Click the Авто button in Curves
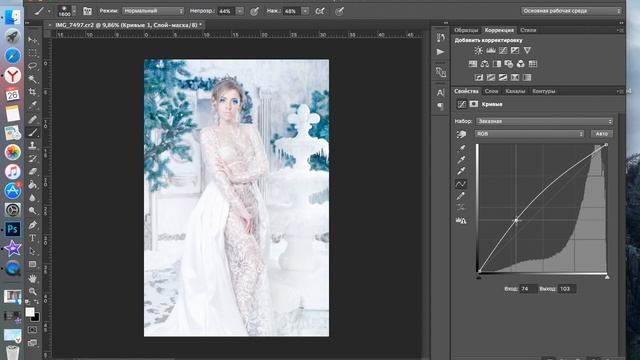 coord(602,134)
